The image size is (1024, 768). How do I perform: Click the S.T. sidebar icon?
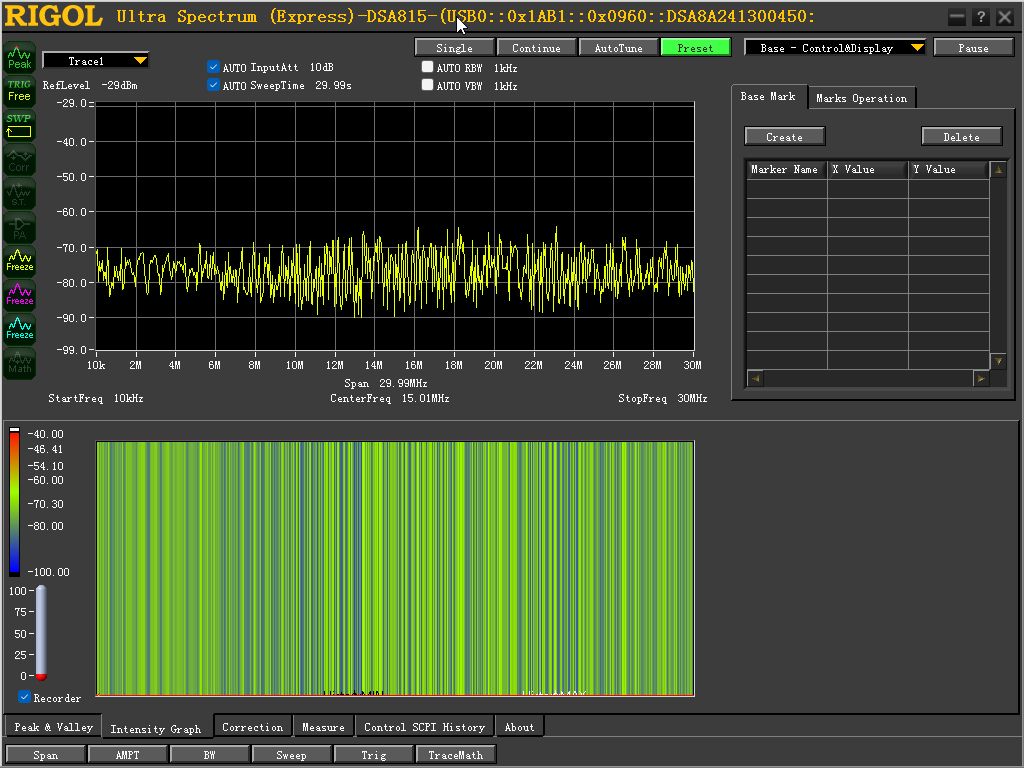[20, 194]
